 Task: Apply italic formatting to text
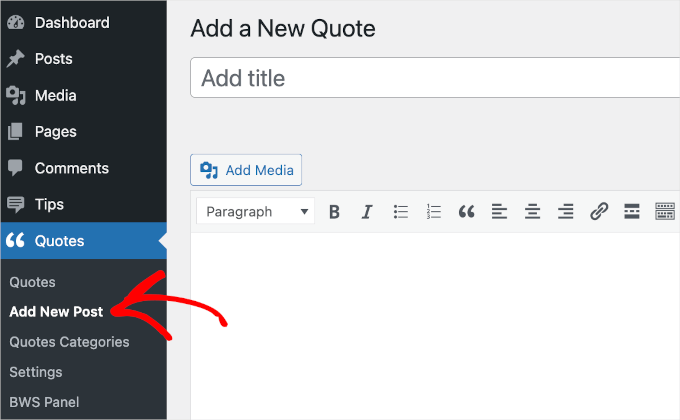point(367,211)
